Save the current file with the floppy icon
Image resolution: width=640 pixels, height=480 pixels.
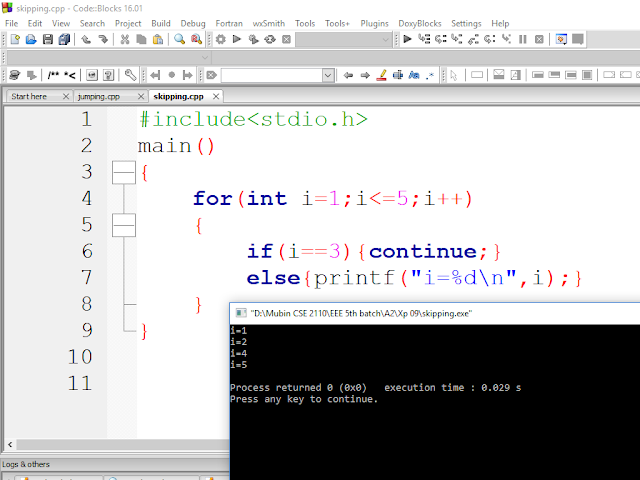pos(48,39)
